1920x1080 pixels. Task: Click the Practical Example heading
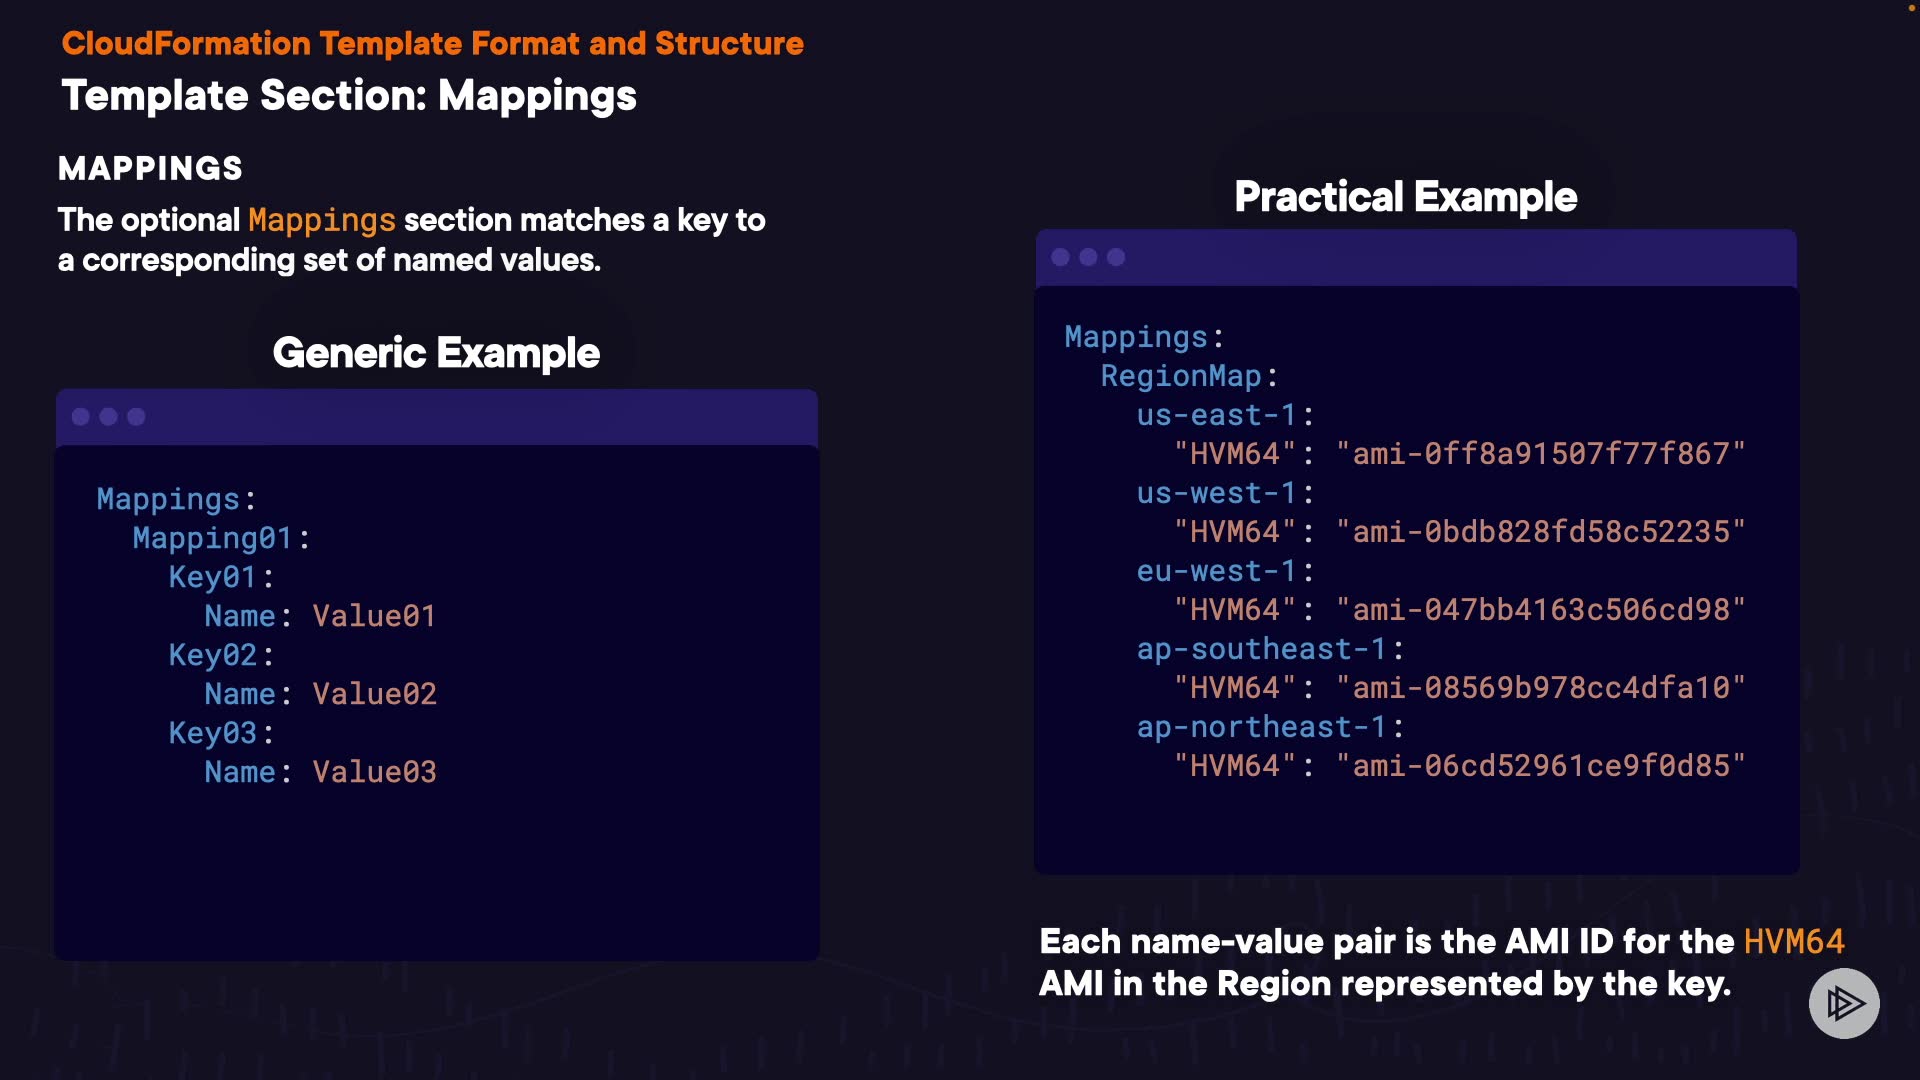(1405, 197)
